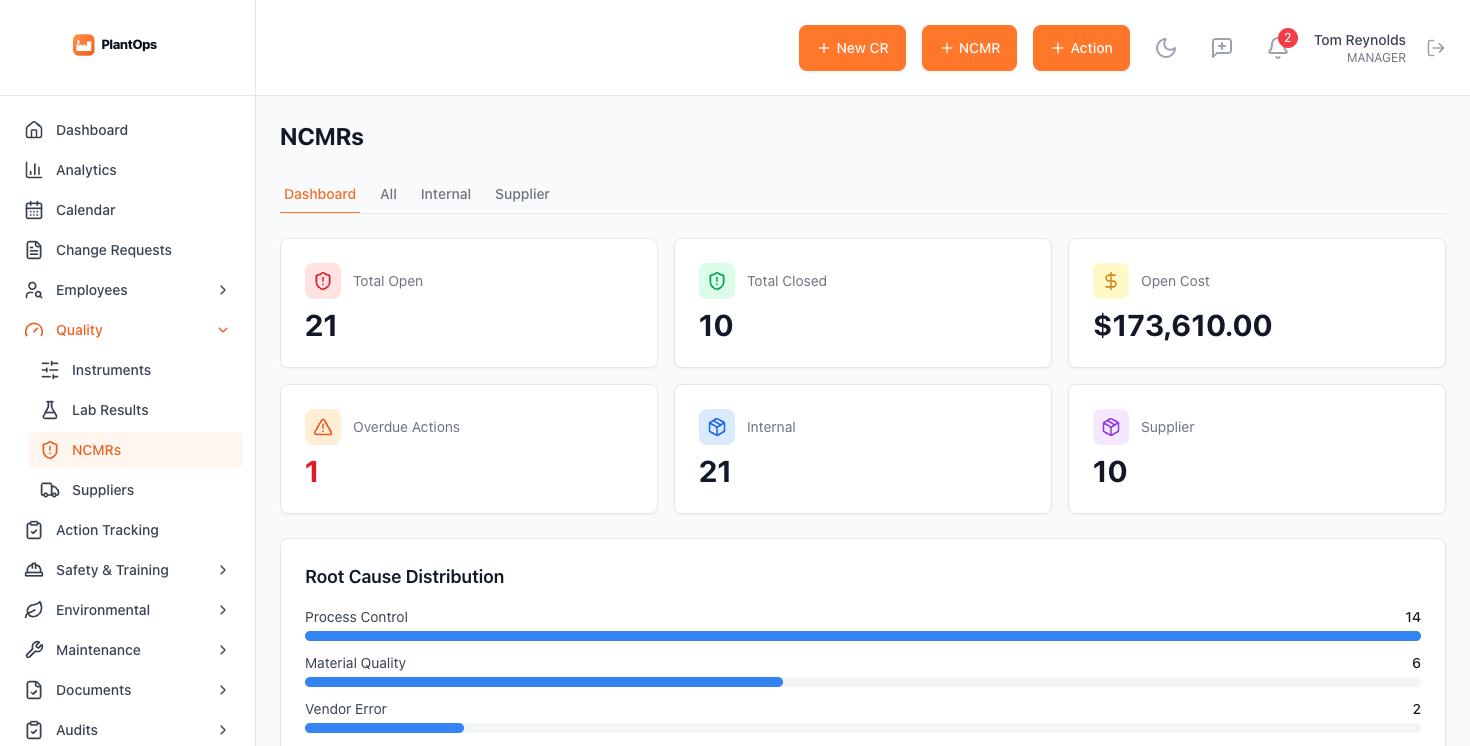Expand the Maintenance section chevron
This screenshot has height=746, width=1470.
[x=223, y=650]
